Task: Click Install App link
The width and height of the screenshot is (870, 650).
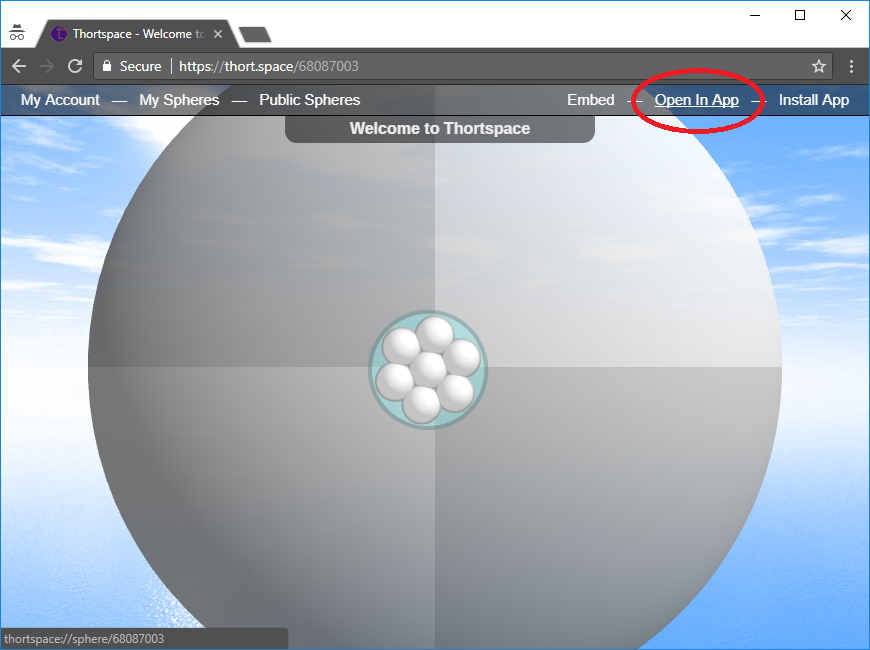Action: click(x=813, y=100)
